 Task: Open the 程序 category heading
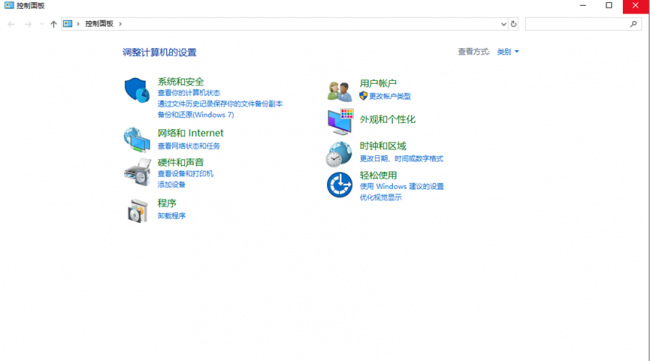click(167, 203)
